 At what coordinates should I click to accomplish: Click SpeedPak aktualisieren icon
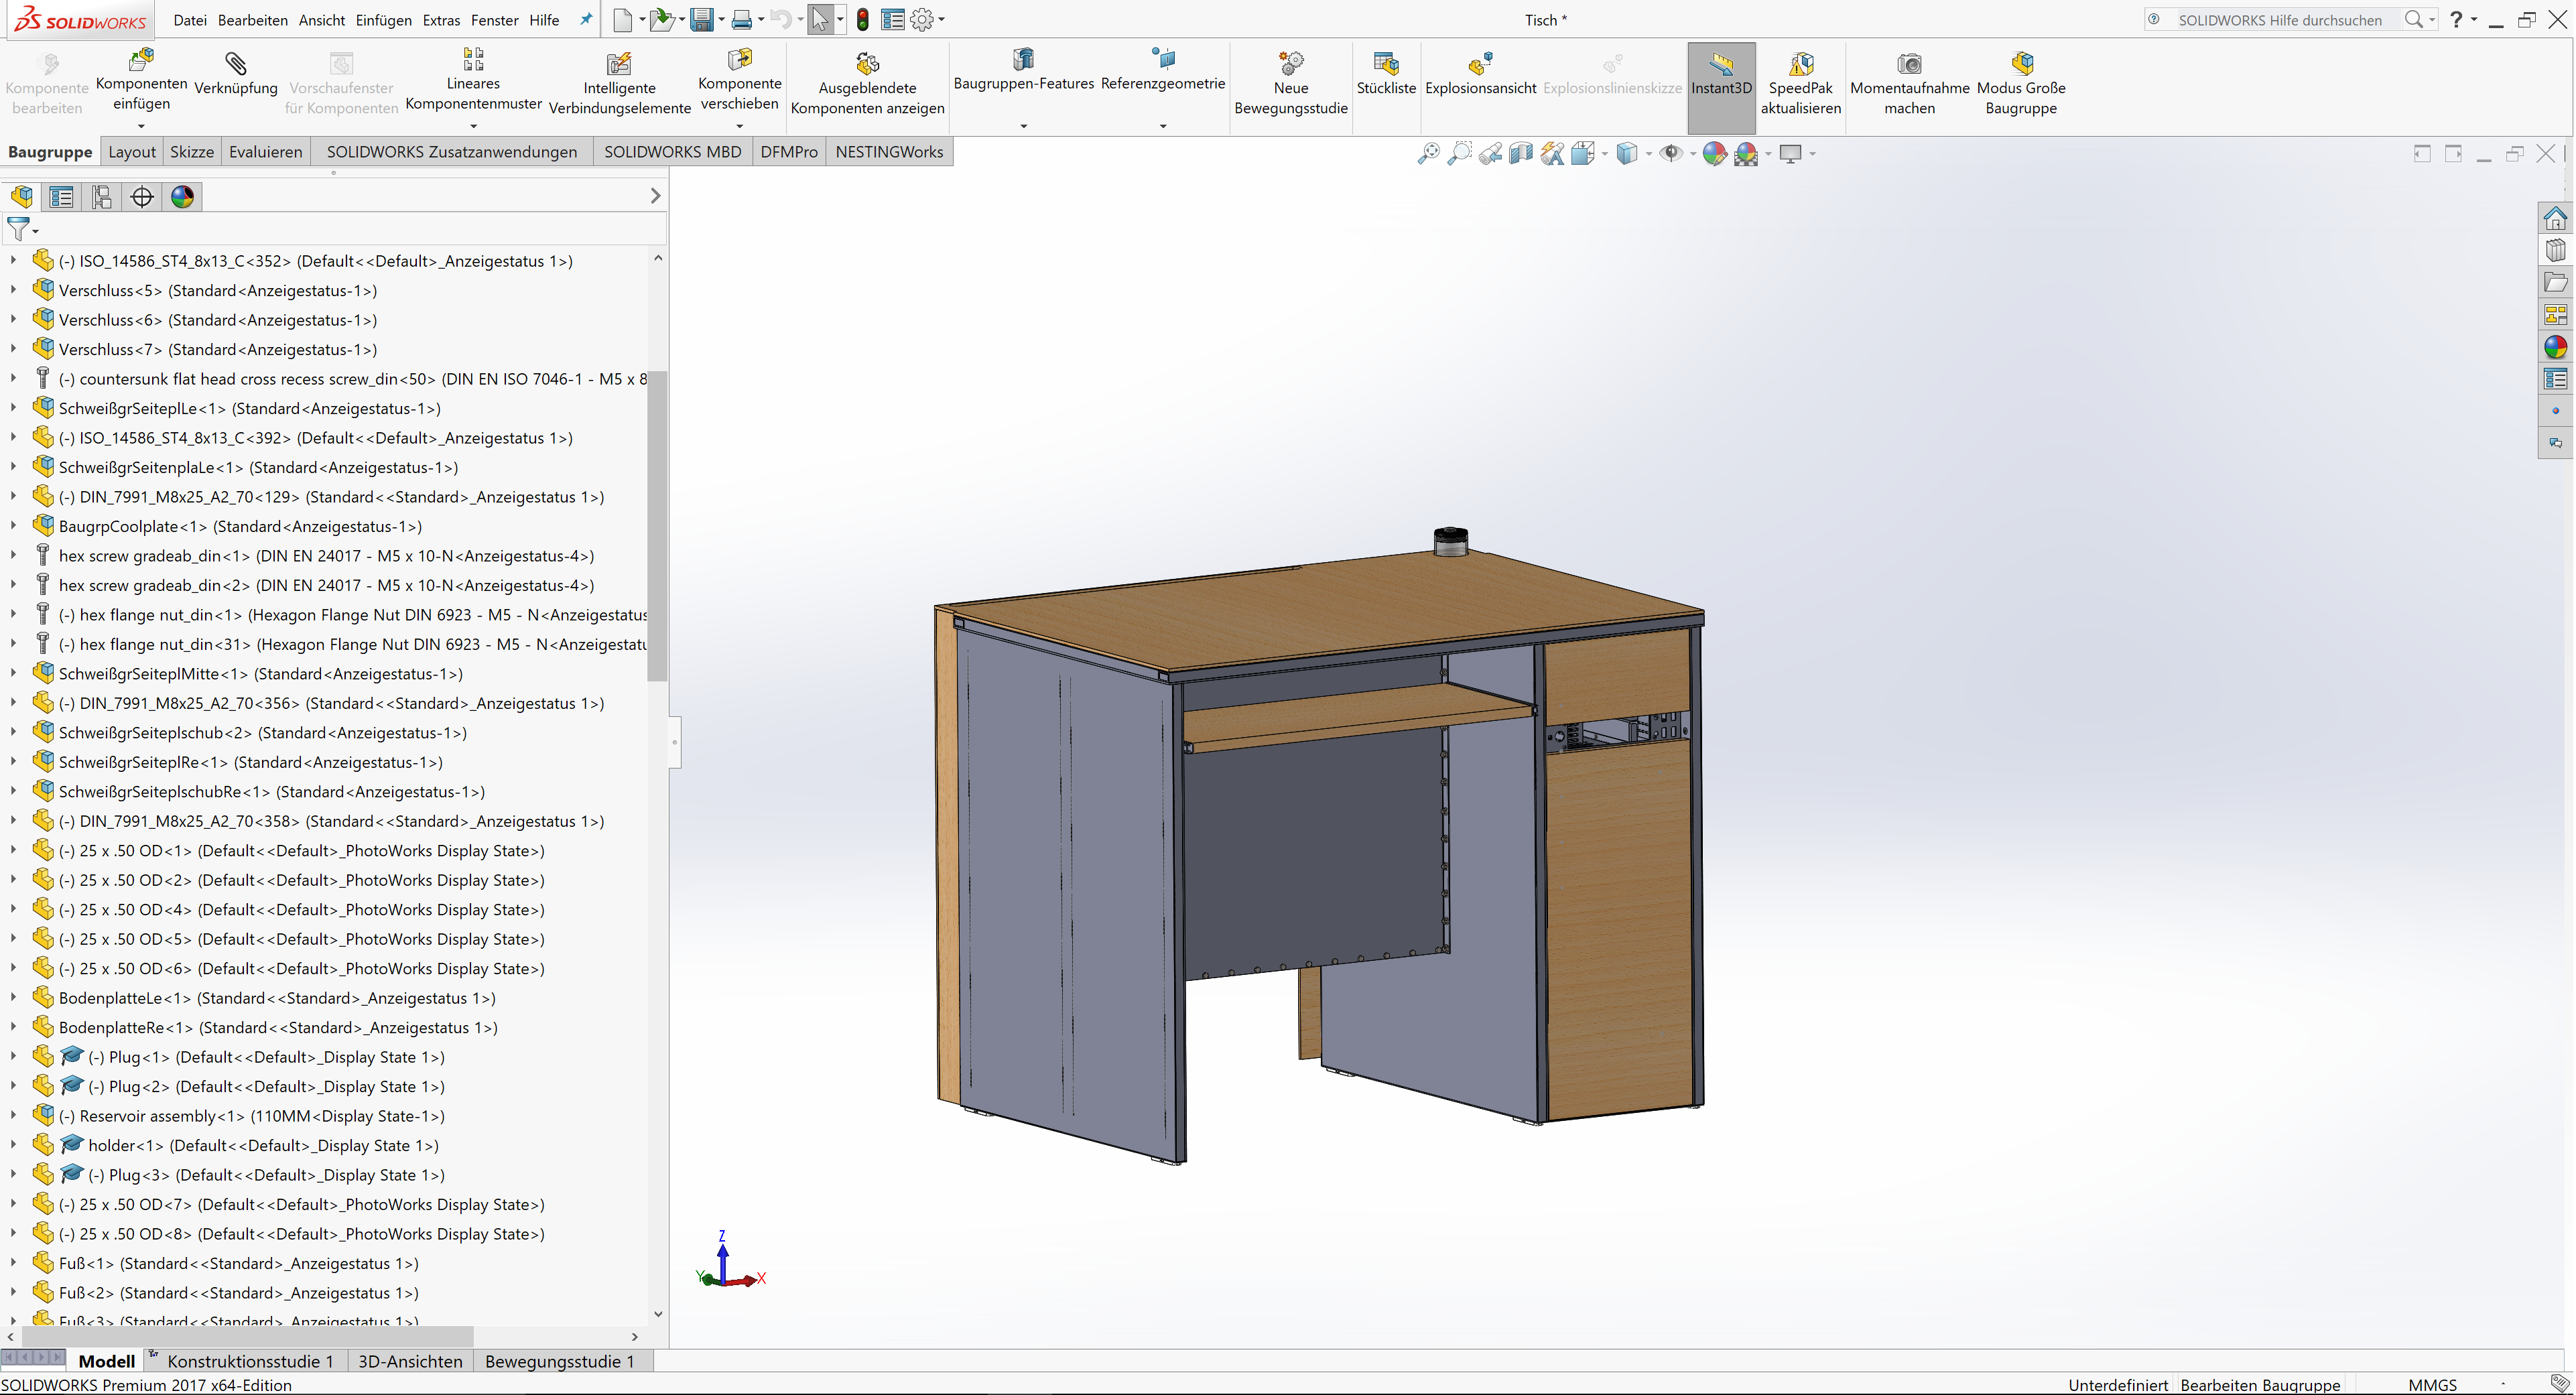point(1800,64)
